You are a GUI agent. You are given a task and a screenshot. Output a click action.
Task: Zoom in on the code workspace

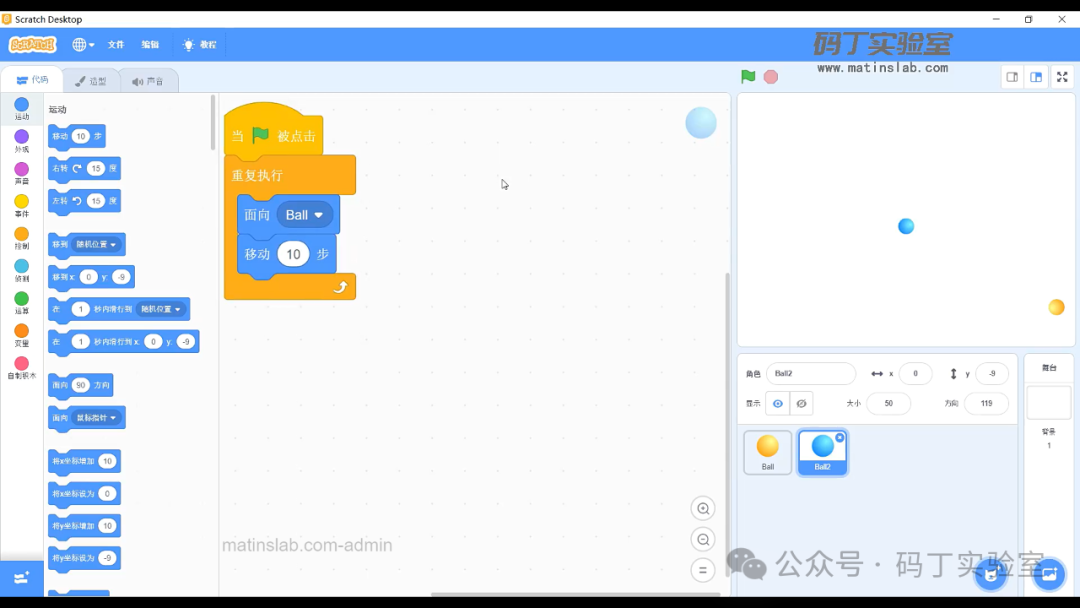pyautogui.click(x=703, y=509)
